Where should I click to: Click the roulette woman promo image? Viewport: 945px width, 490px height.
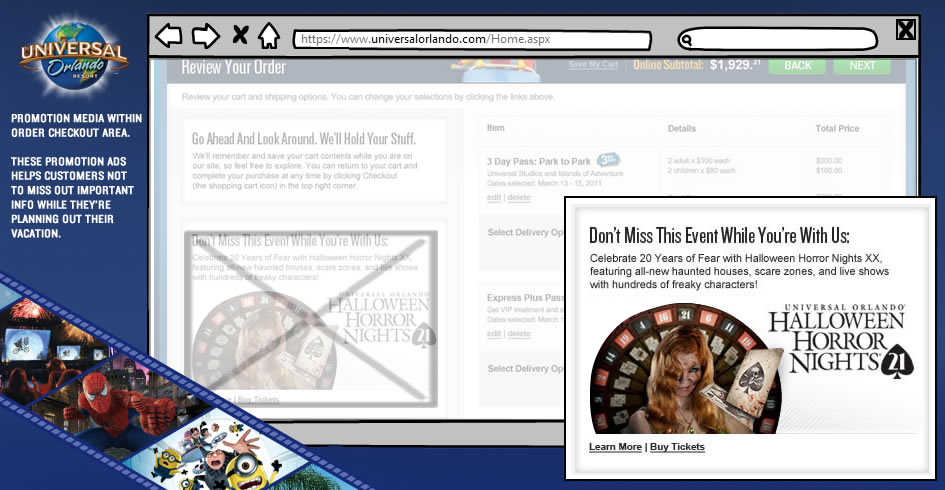685,369
